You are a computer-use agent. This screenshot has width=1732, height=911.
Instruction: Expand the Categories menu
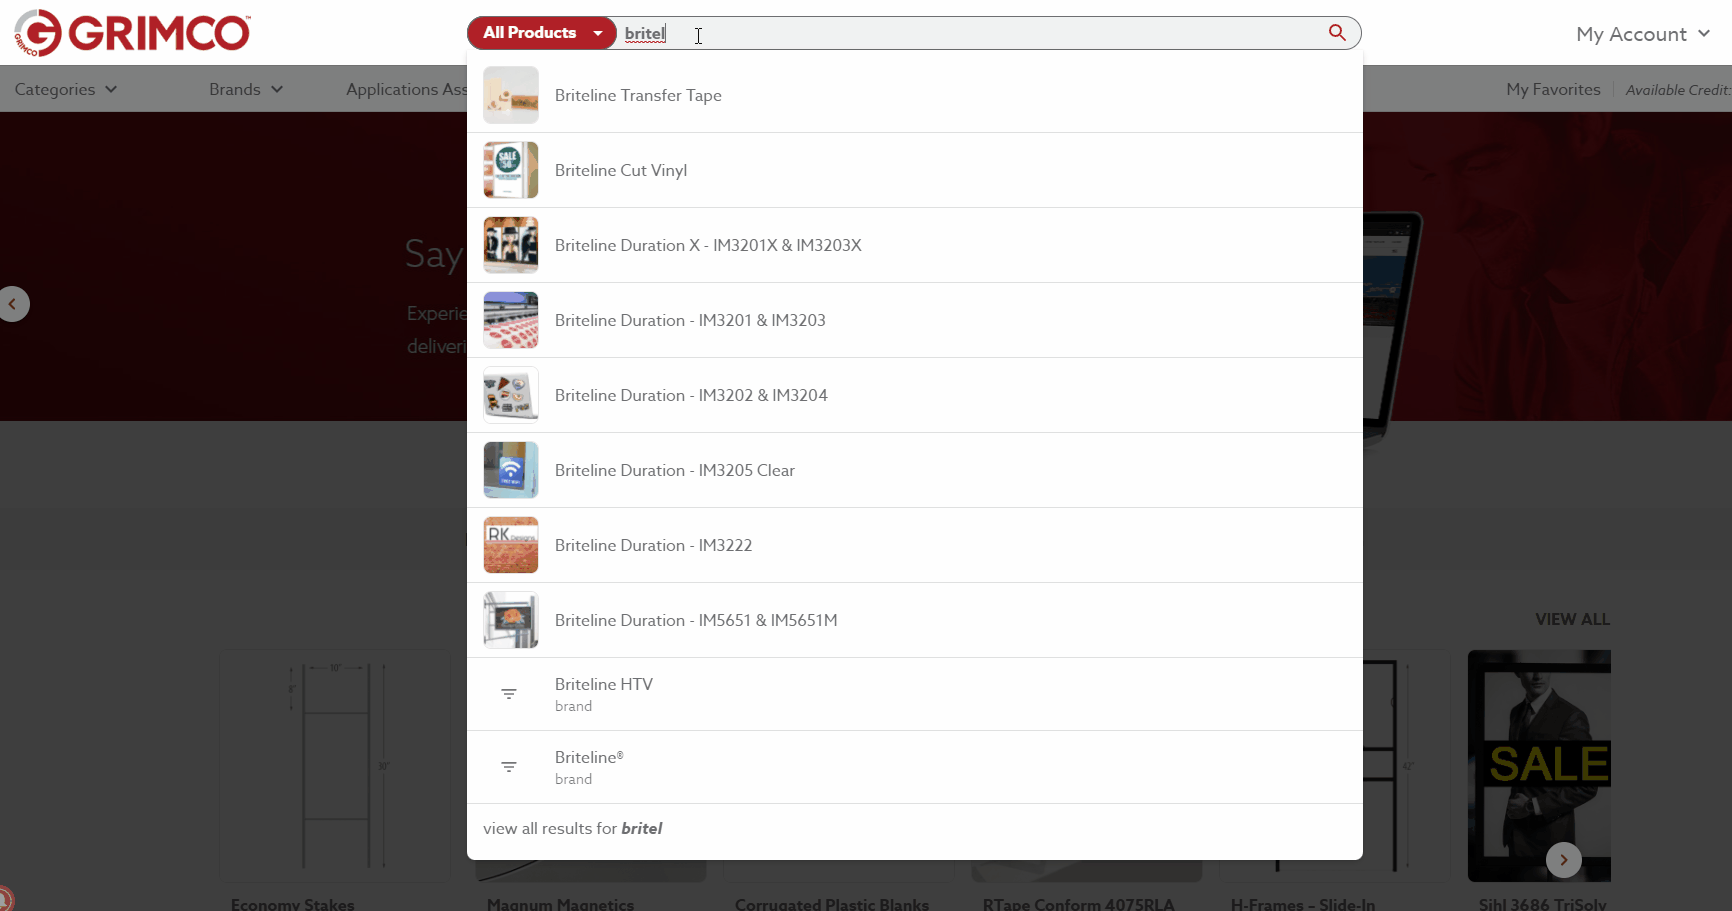(x=66, y=89)
